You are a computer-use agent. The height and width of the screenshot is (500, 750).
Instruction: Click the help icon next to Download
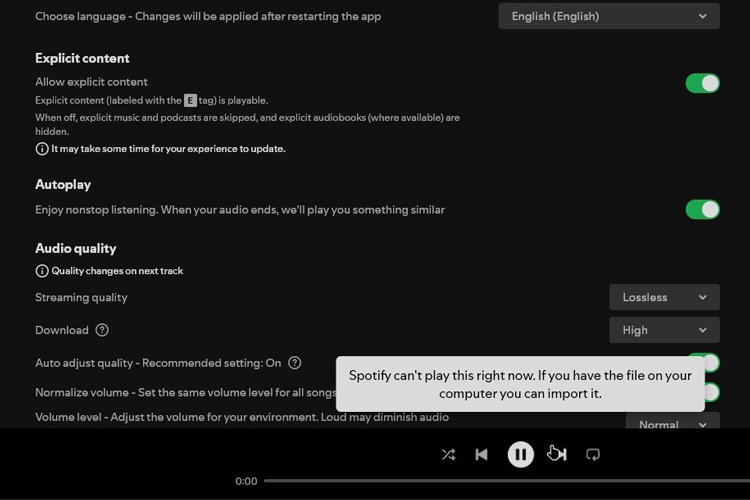pyautogui.click(x=102, y=330)
